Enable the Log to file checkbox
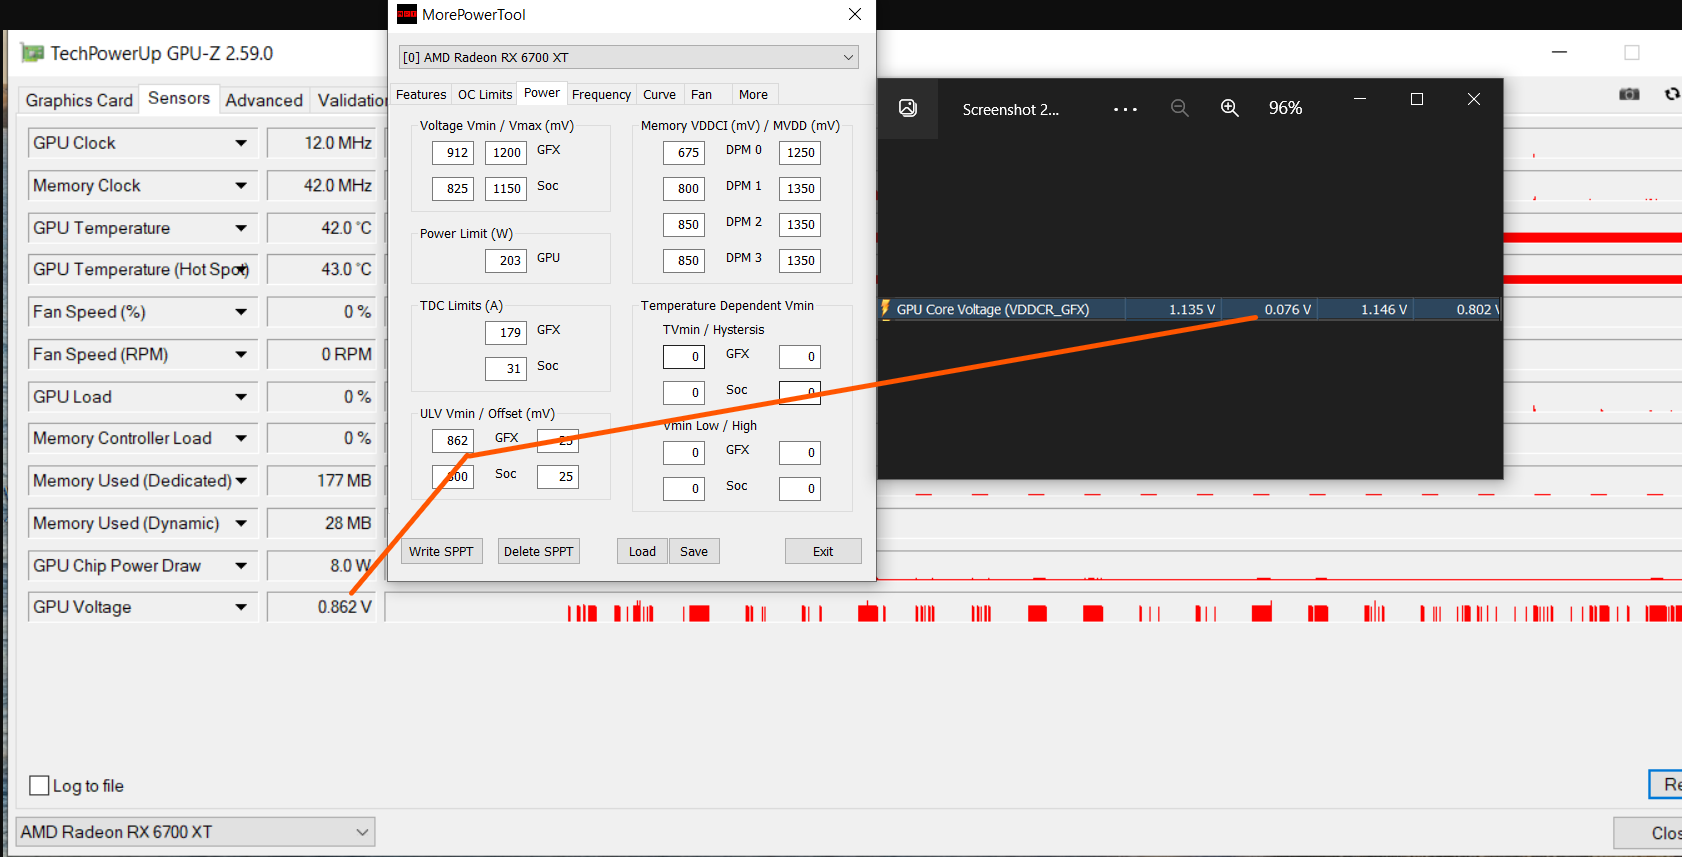The width and height of the screenshot is (1682, 857). (x=39, y=786)
